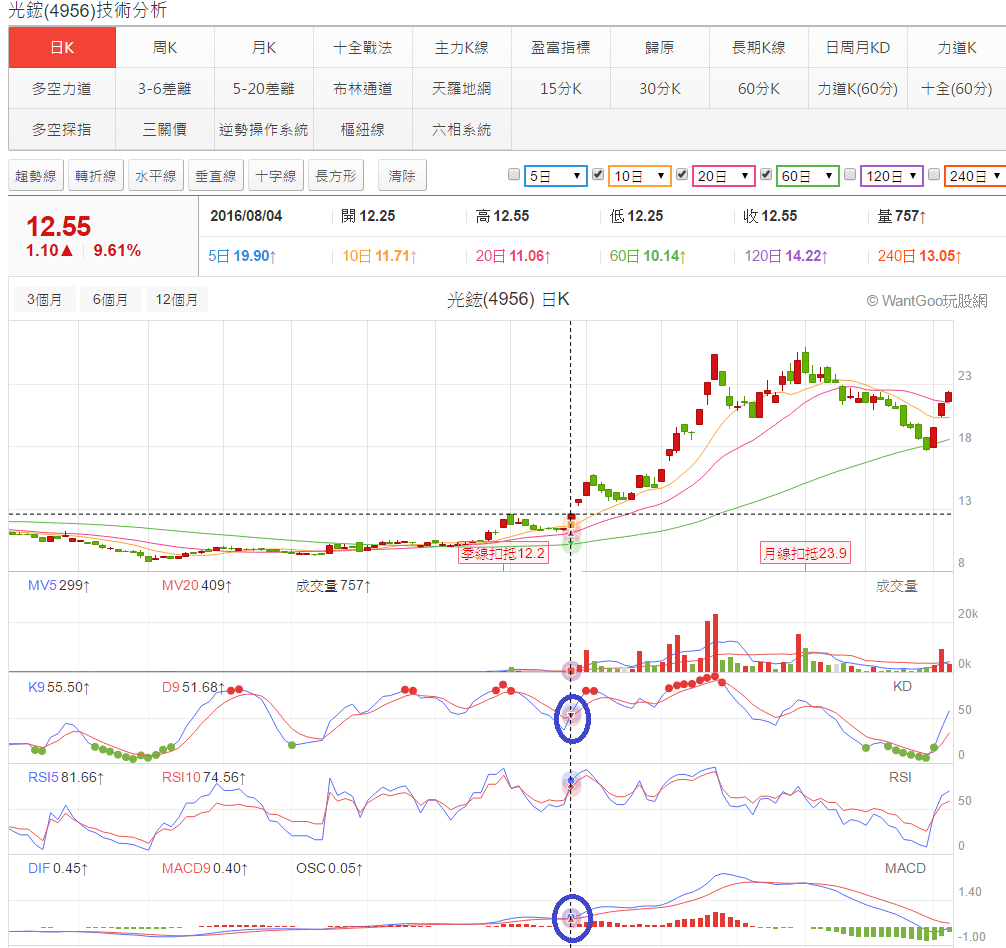Select the 趨勢線 drawing tool
The height and width of the screenshot is (948, 1006).
(36, 176)
